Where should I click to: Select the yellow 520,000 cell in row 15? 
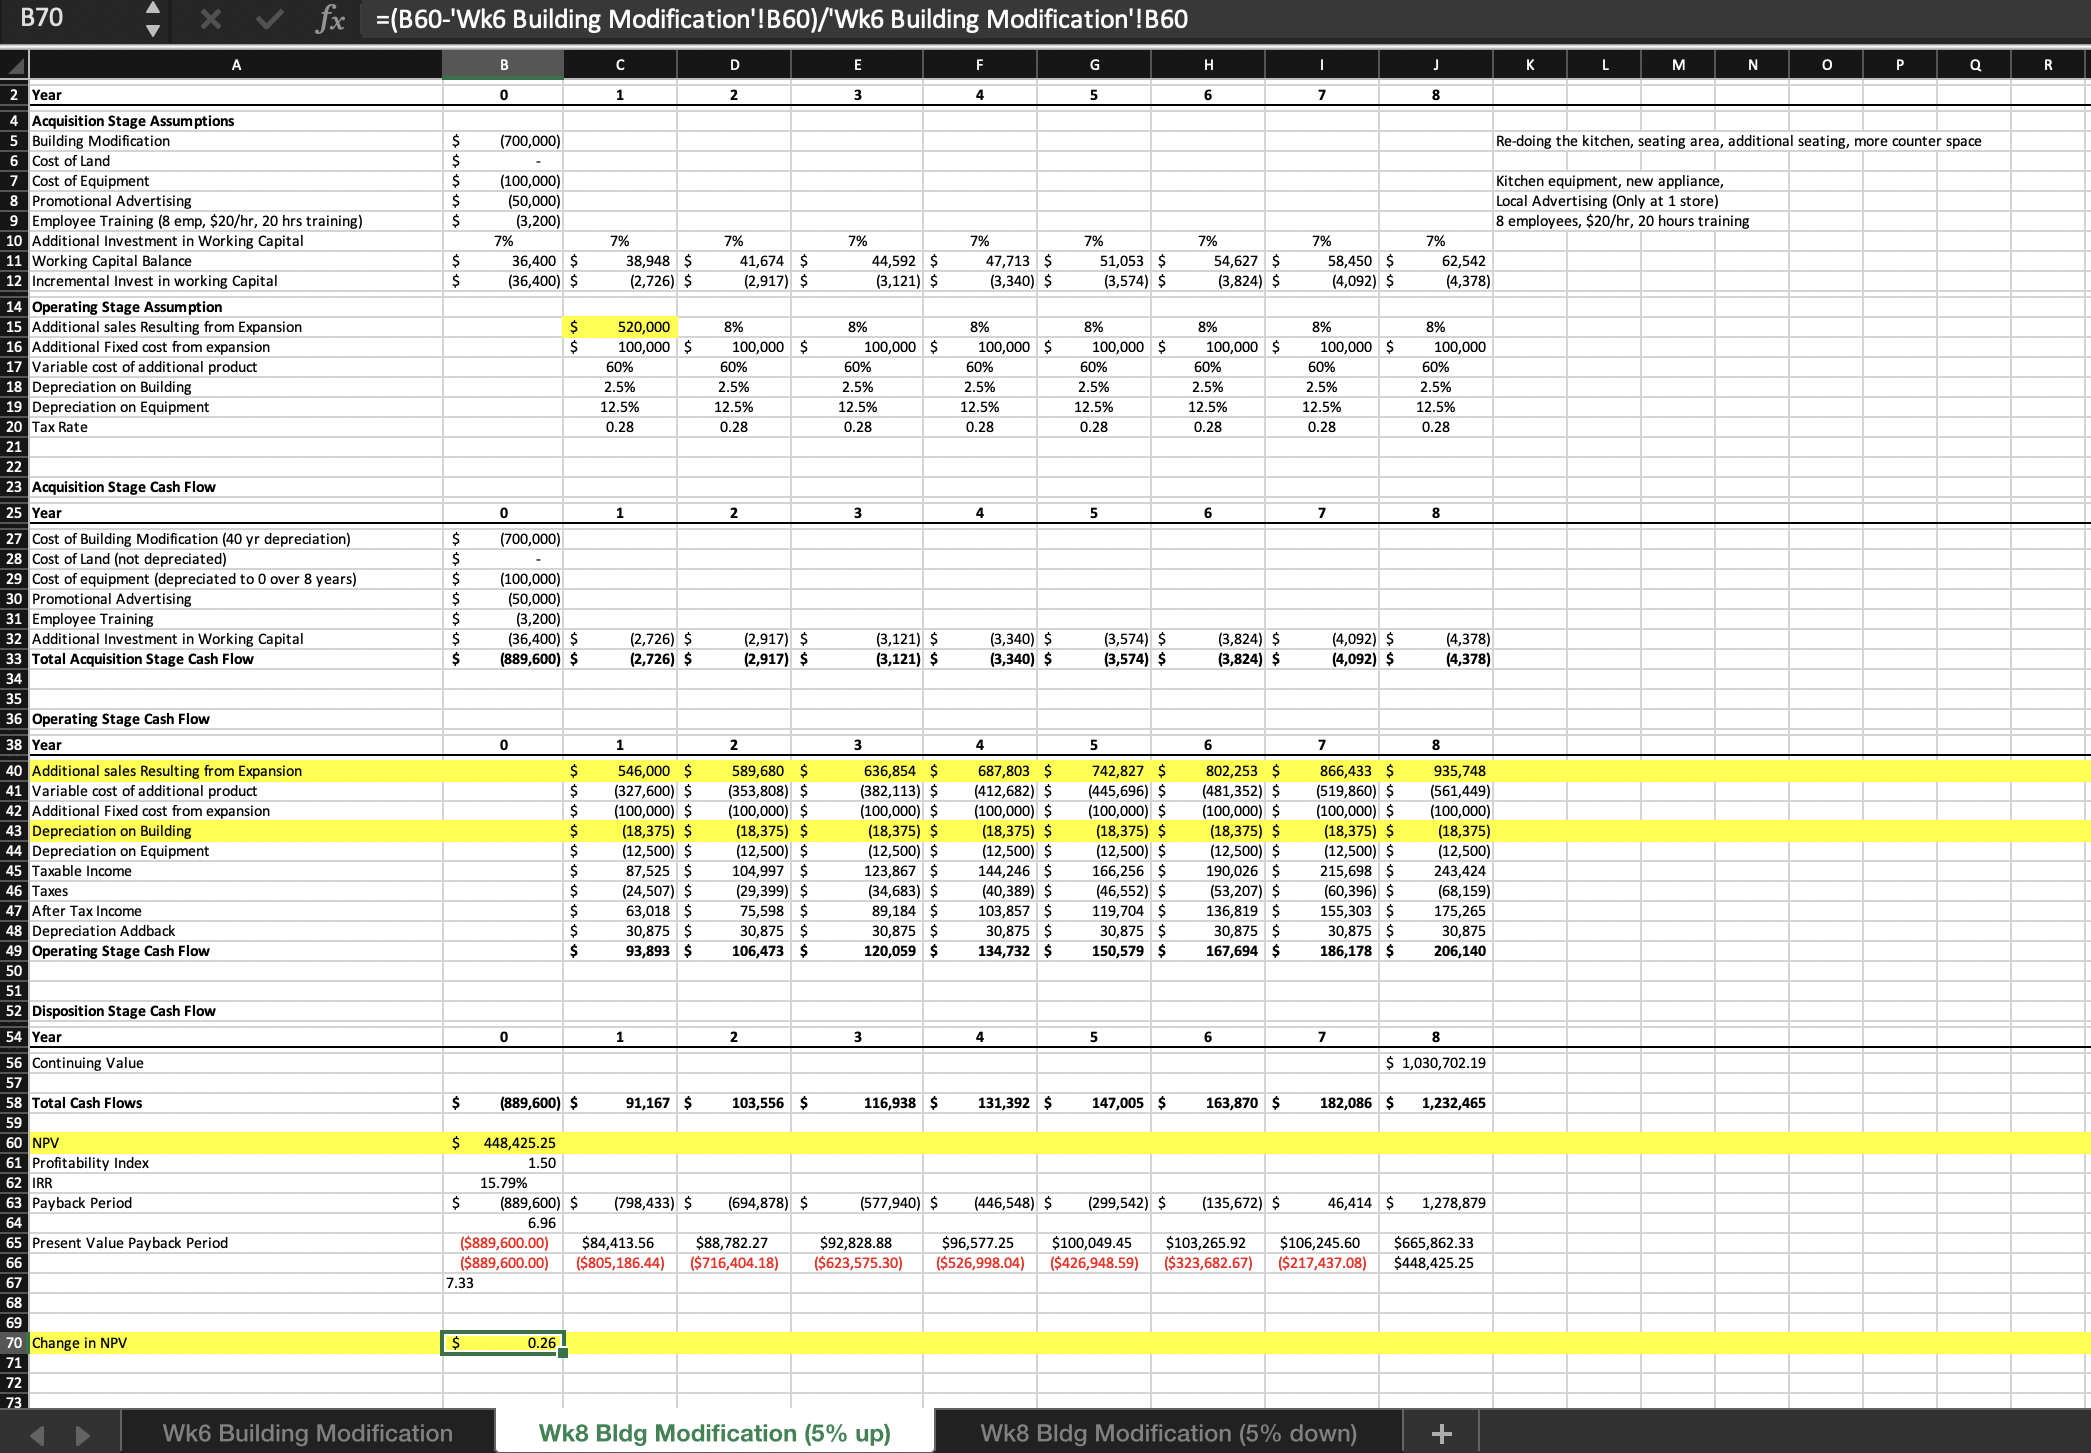click(x=620, y=326)
